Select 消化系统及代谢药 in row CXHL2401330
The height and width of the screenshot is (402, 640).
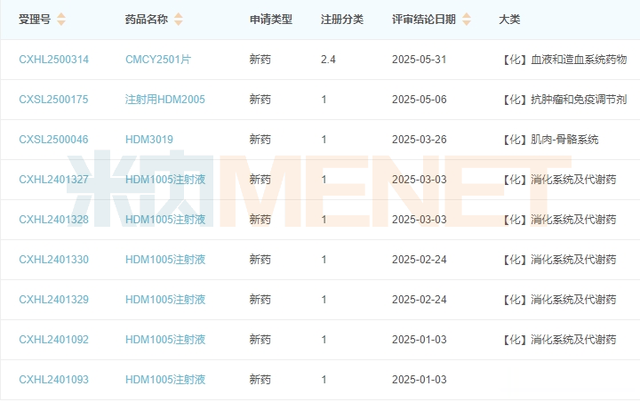573,260
